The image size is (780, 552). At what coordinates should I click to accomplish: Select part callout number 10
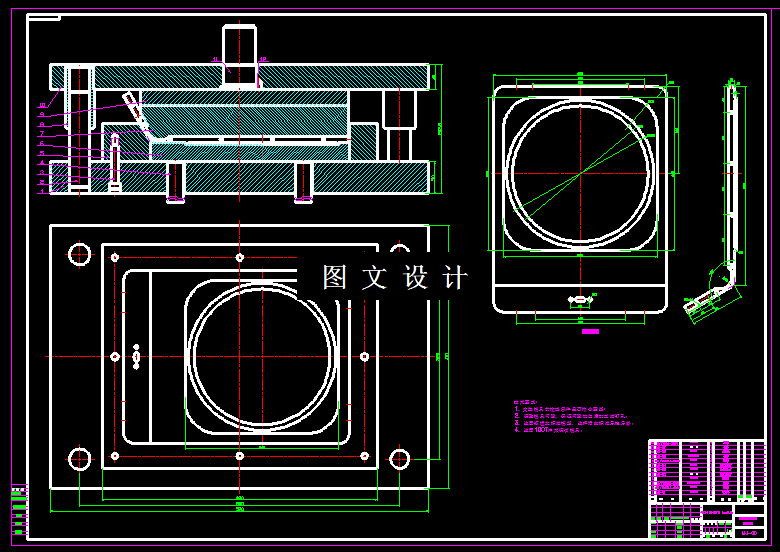[43, 105]
